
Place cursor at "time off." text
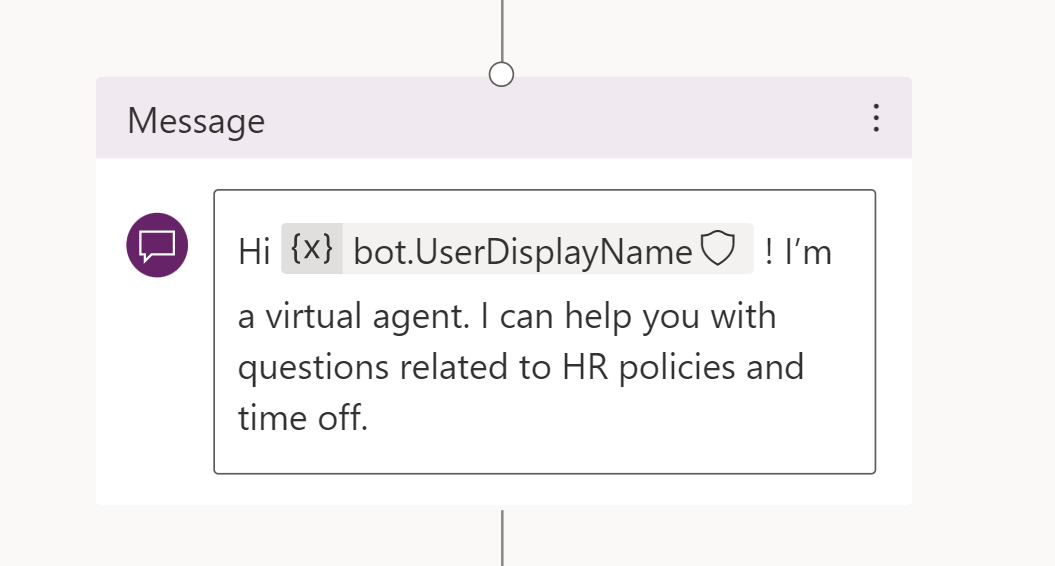click(x=303, y=416)
